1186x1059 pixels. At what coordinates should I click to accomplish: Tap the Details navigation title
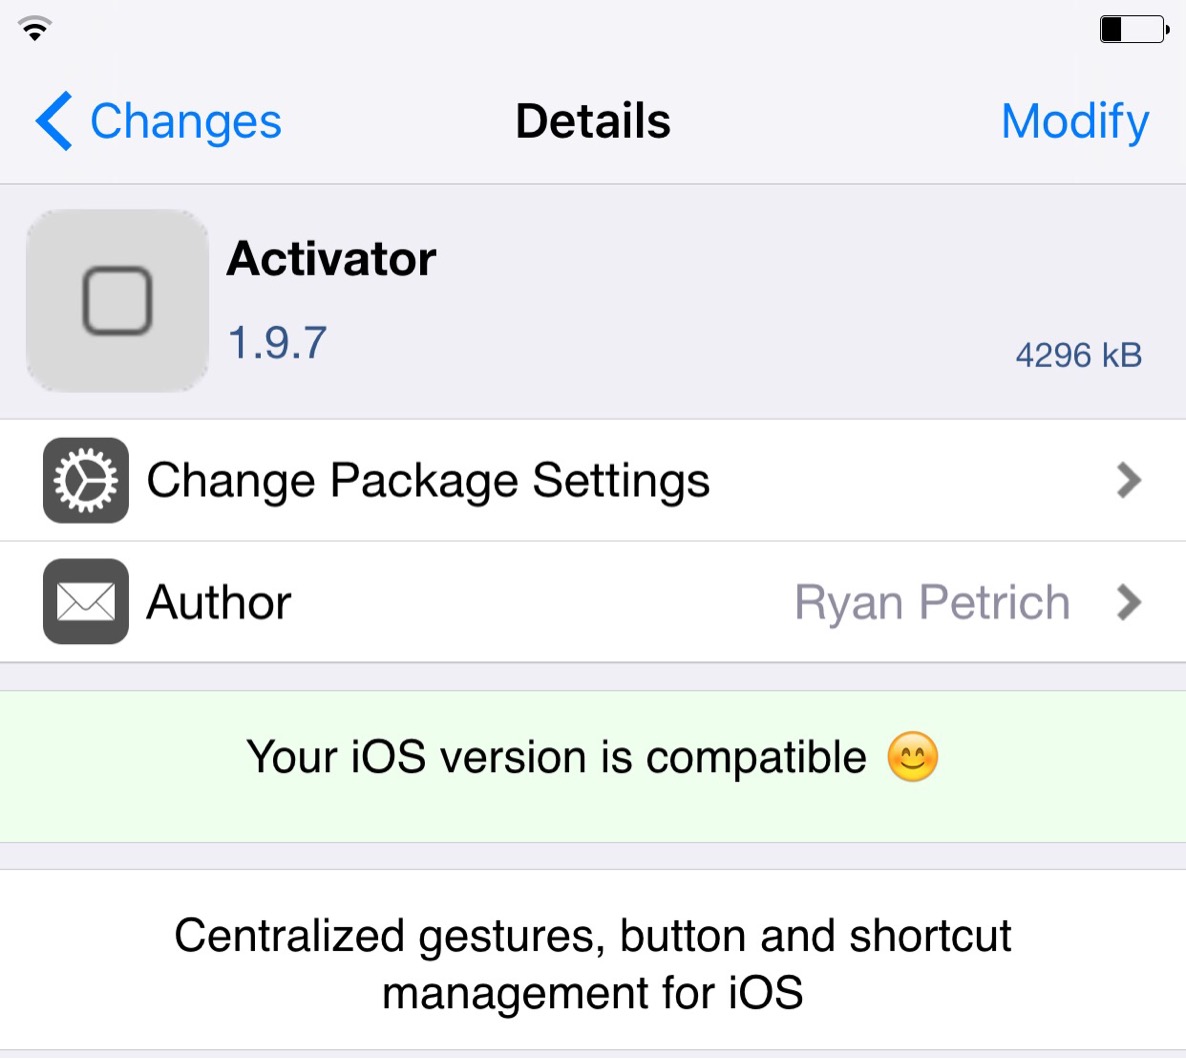[593, 121]
